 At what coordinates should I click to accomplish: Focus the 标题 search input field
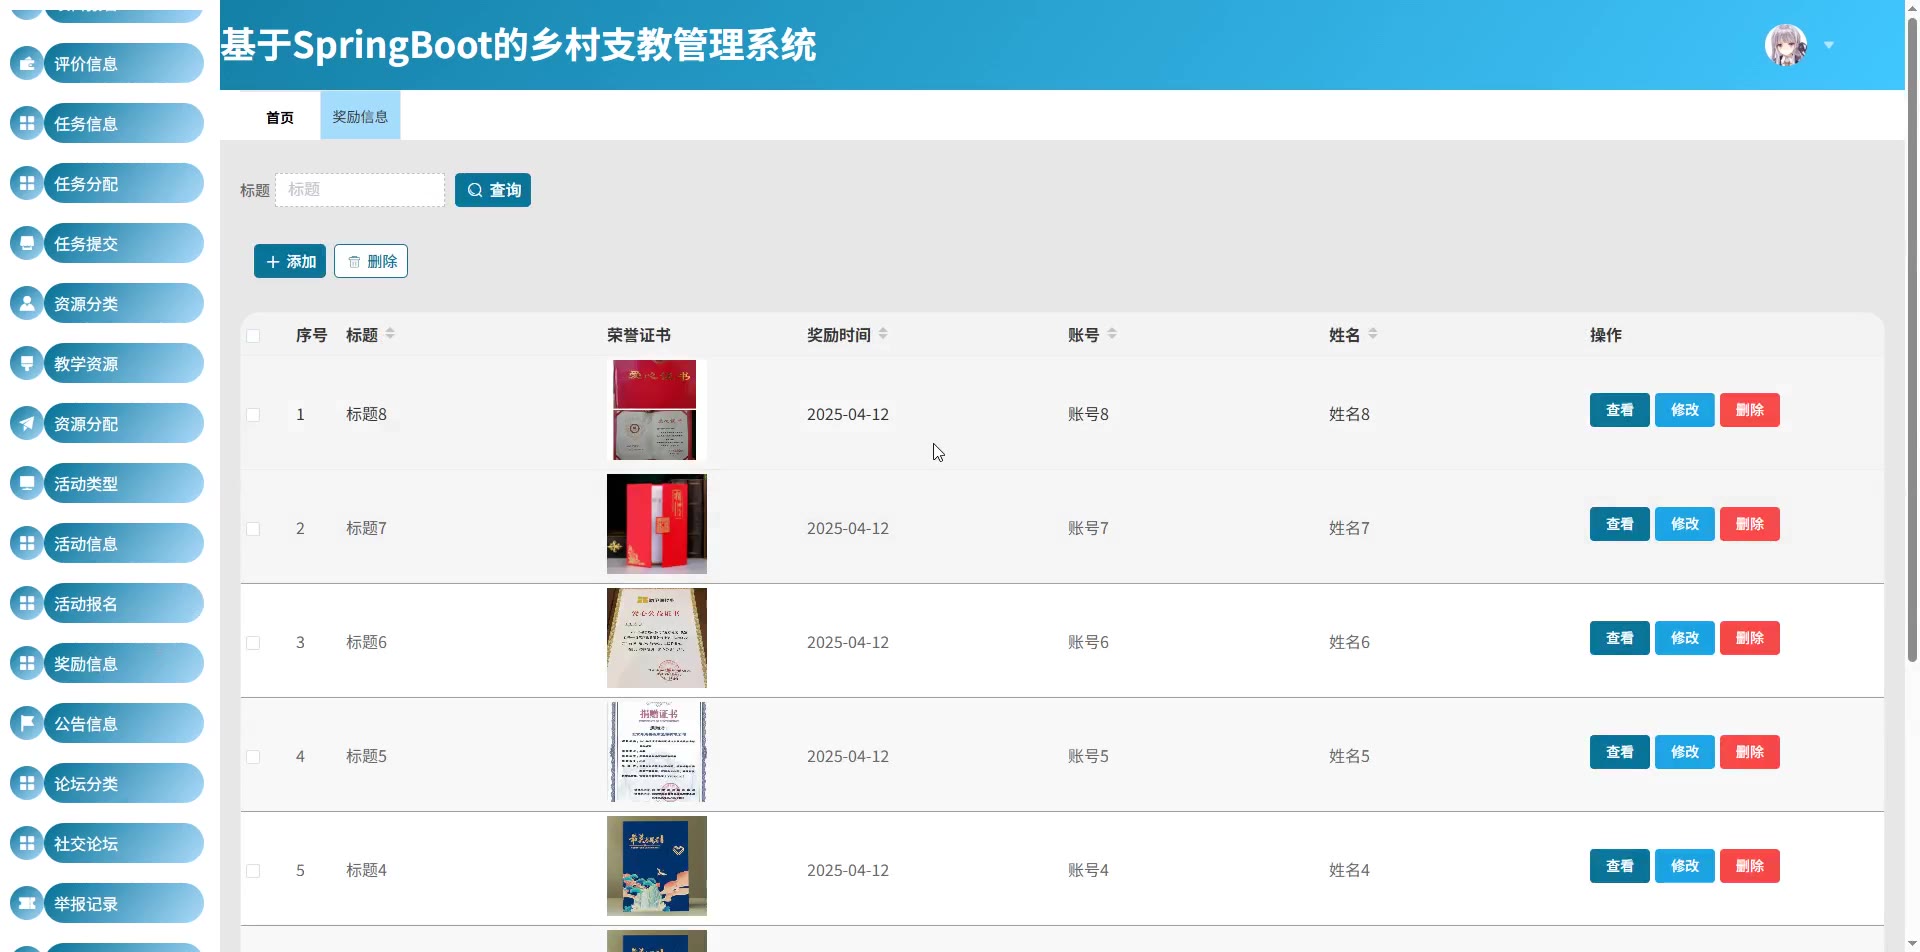[360, 190]
